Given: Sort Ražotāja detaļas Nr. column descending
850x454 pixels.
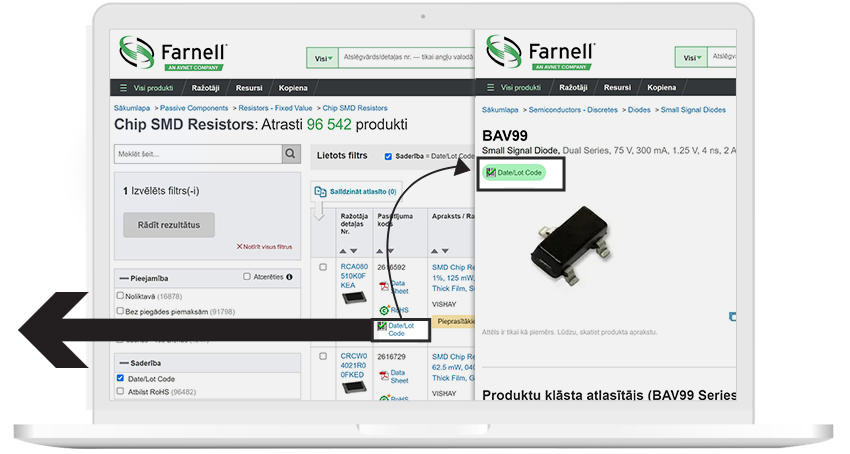Looking at the screenshot, I should (353, 251).
